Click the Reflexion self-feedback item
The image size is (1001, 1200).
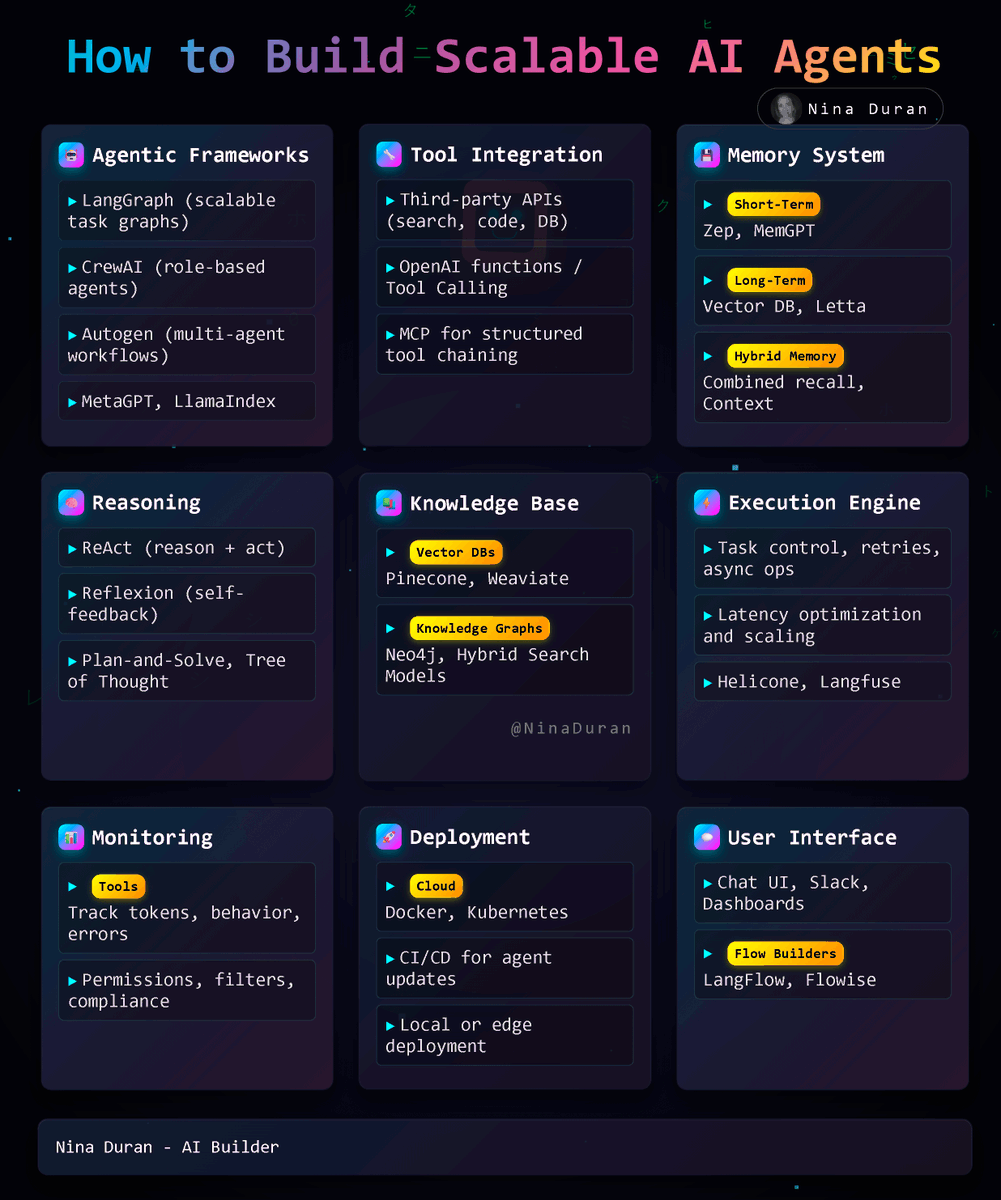click(187, 604)
